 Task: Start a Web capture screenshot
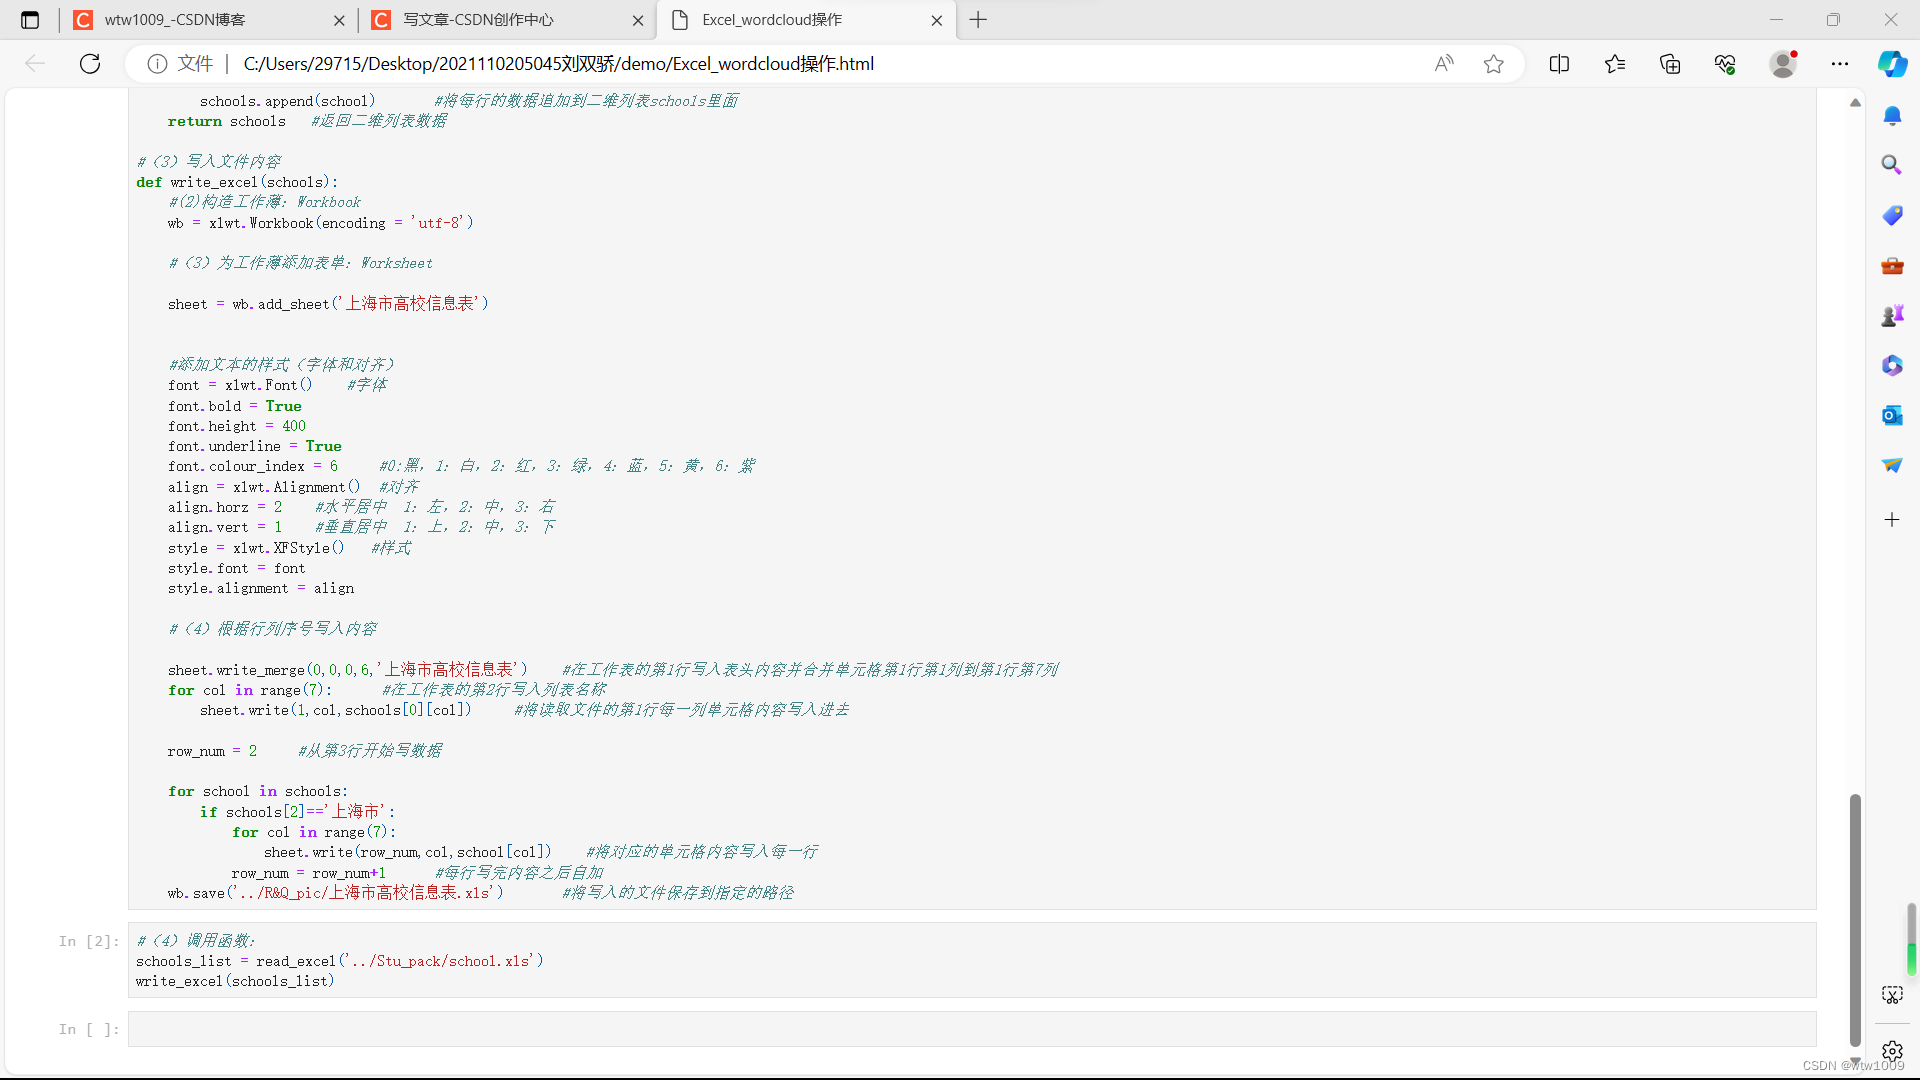[1892, 995]
